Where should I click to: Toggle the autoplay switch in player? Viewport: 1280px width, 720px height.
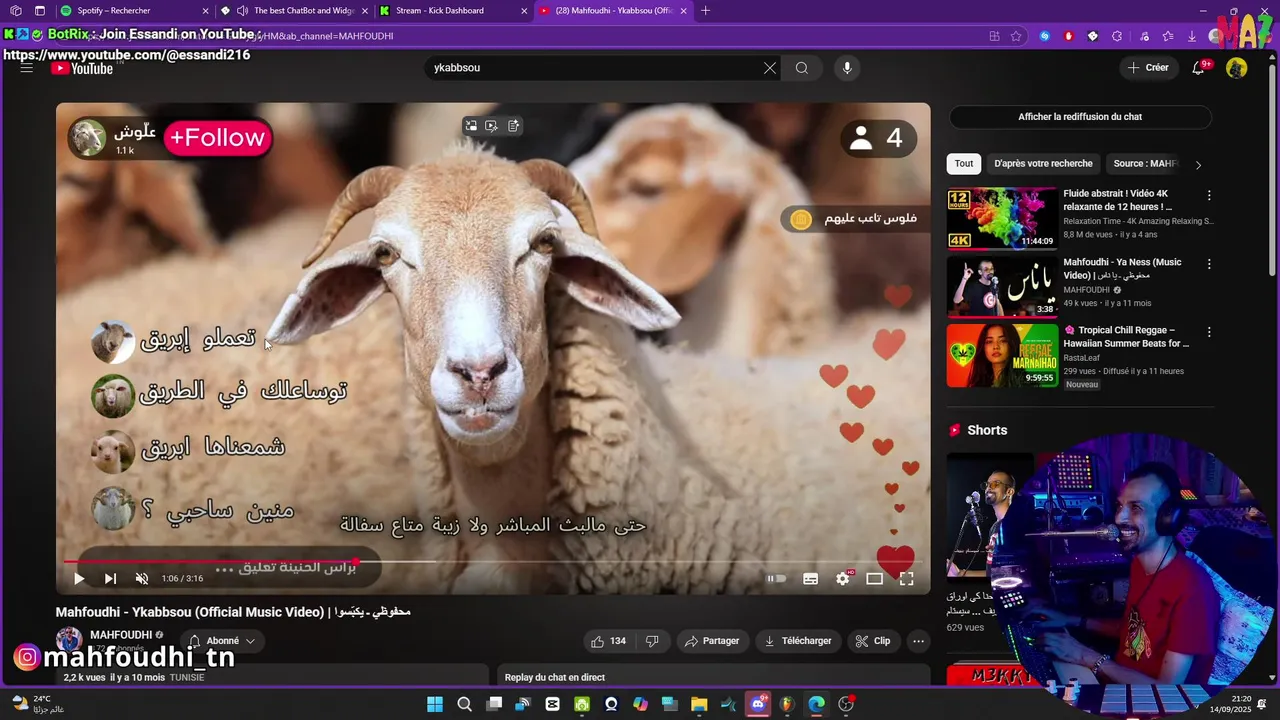point(776,579)
